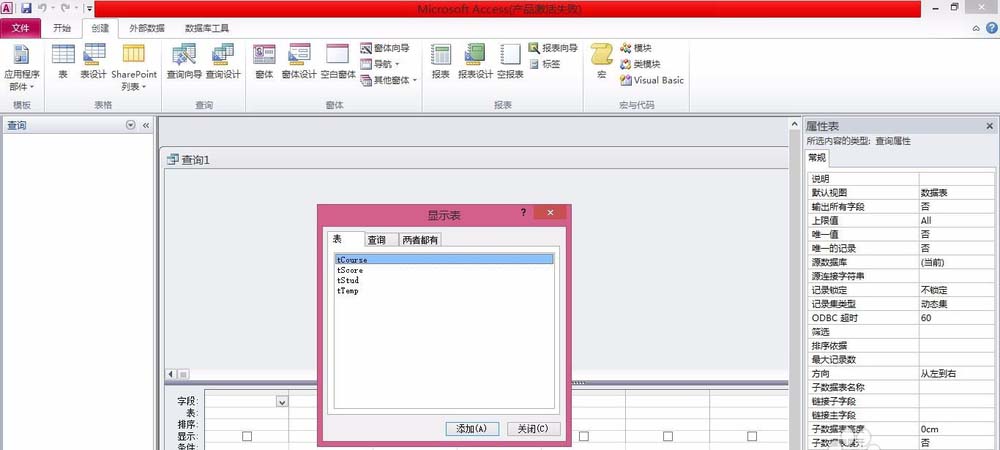Expand the 字段 field dropdown arrow
1000x450 pixels.
[281, 401]
